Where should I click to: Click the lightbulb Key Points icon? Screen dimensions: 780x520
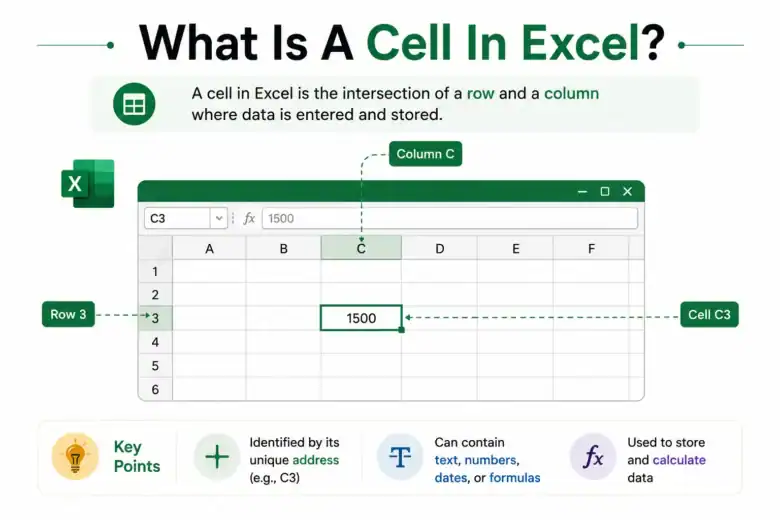click(75, 456)
